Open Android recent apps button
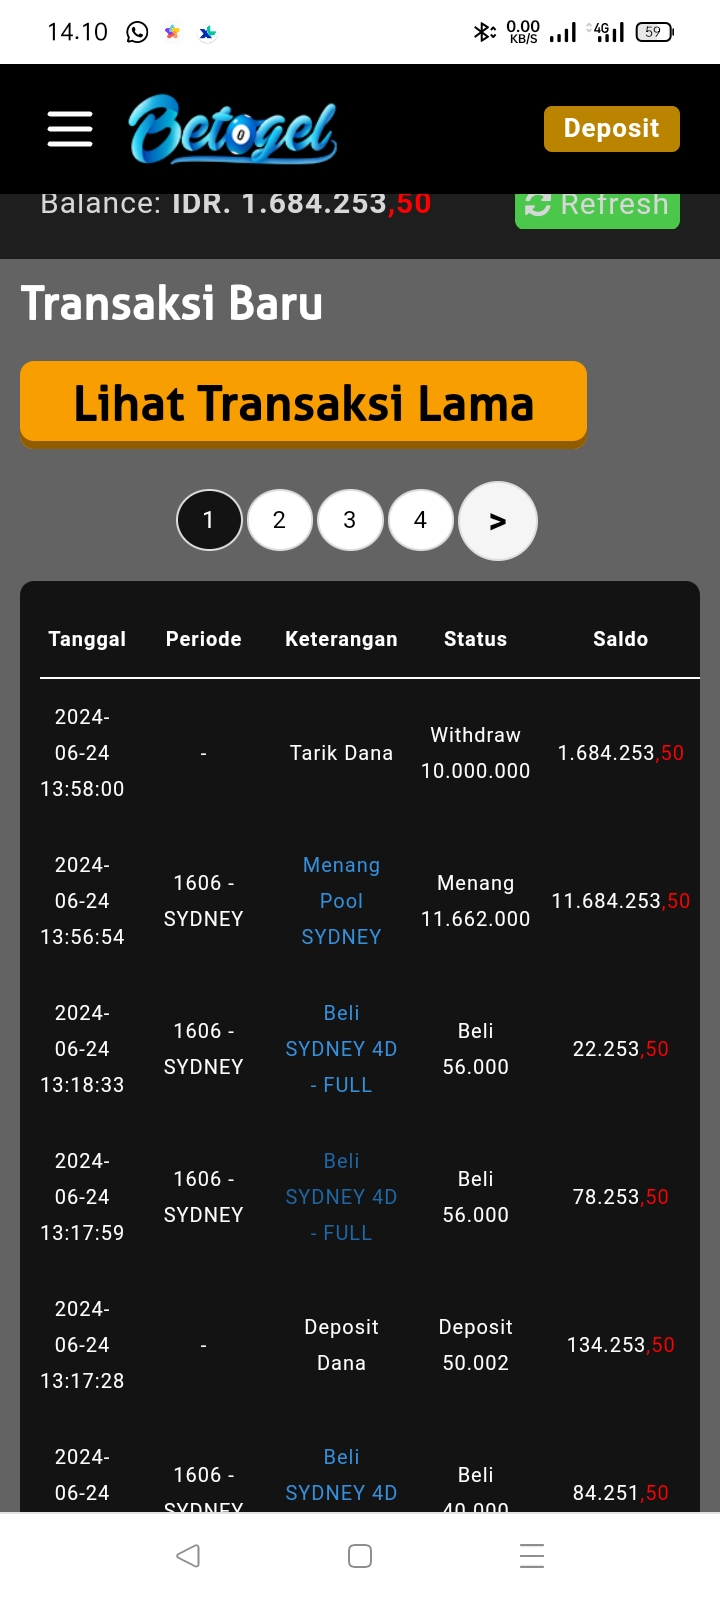 [531, 1555]
